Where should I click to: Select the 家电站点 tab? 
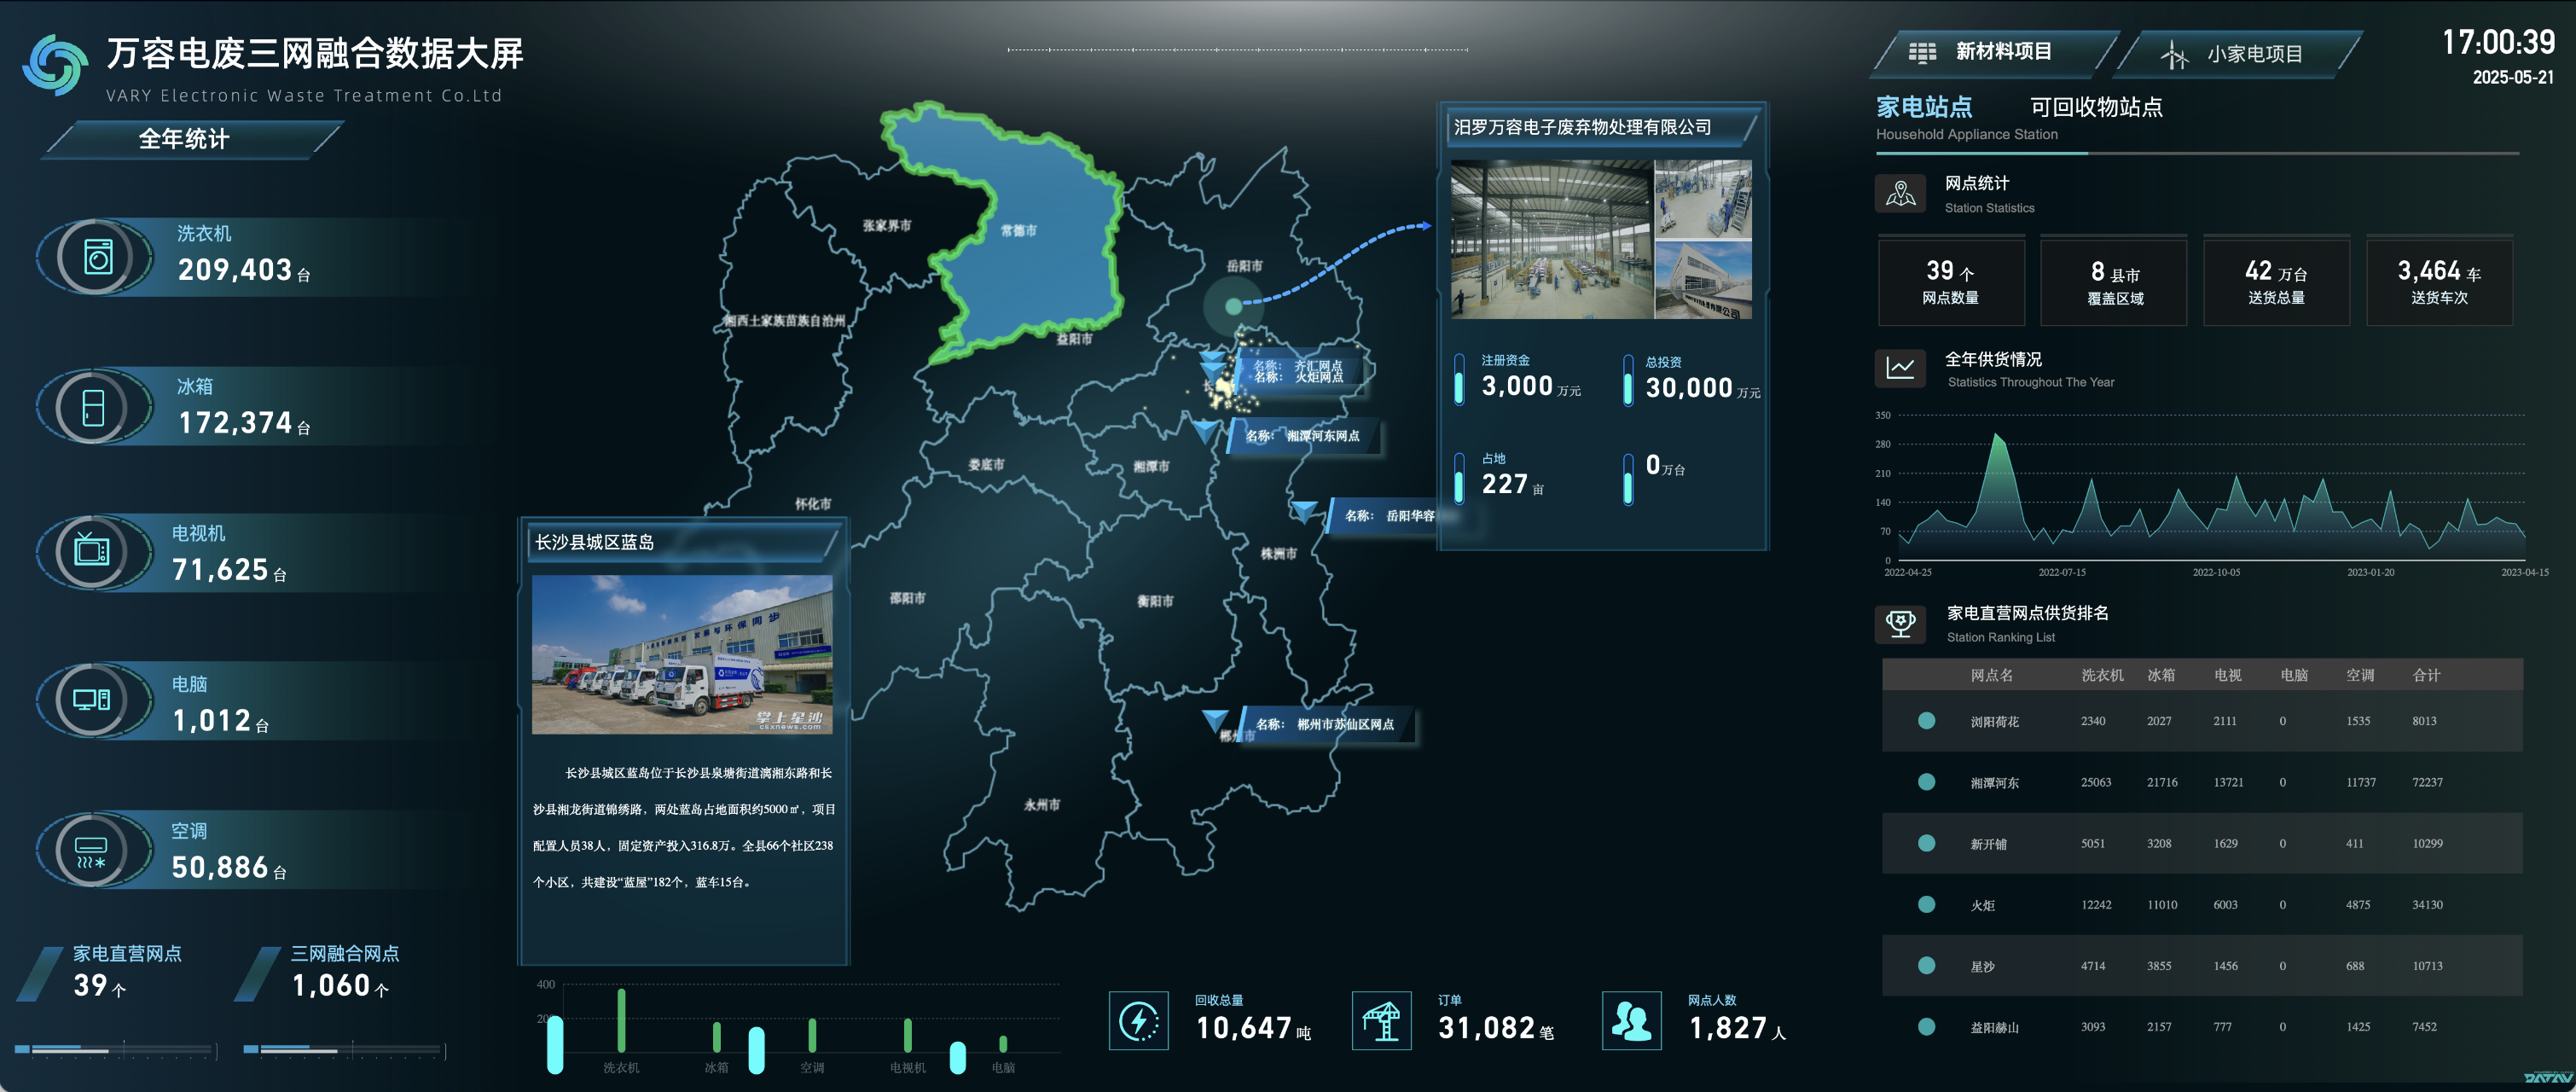tap(1924, 107)
